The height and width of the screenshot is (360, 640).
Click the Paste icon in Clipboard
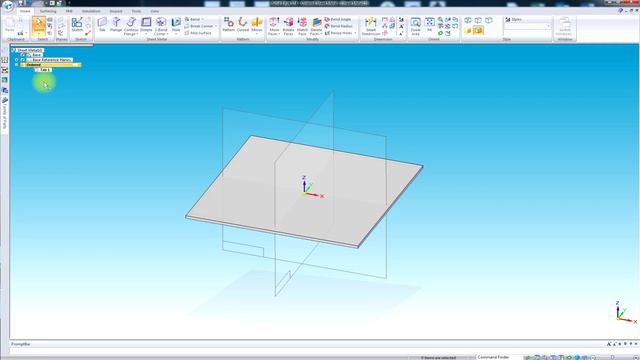[10, 24]
